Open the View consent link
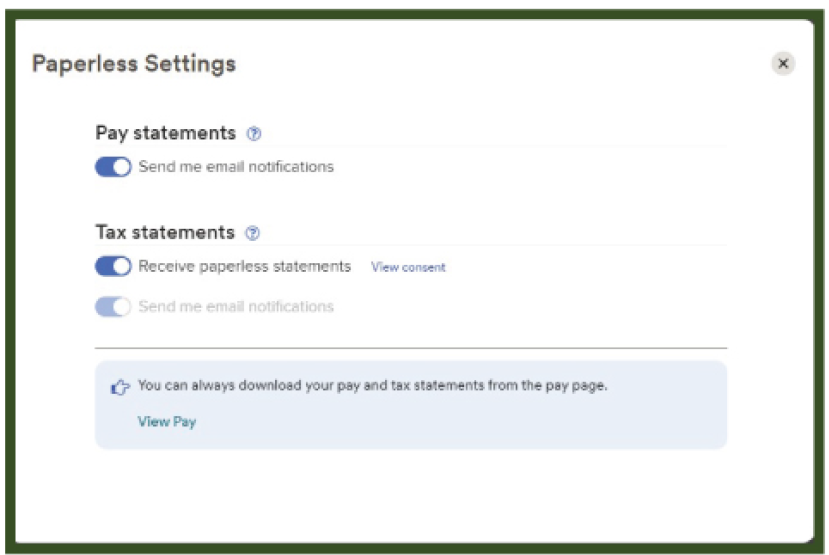 click(x=408, y=267)
